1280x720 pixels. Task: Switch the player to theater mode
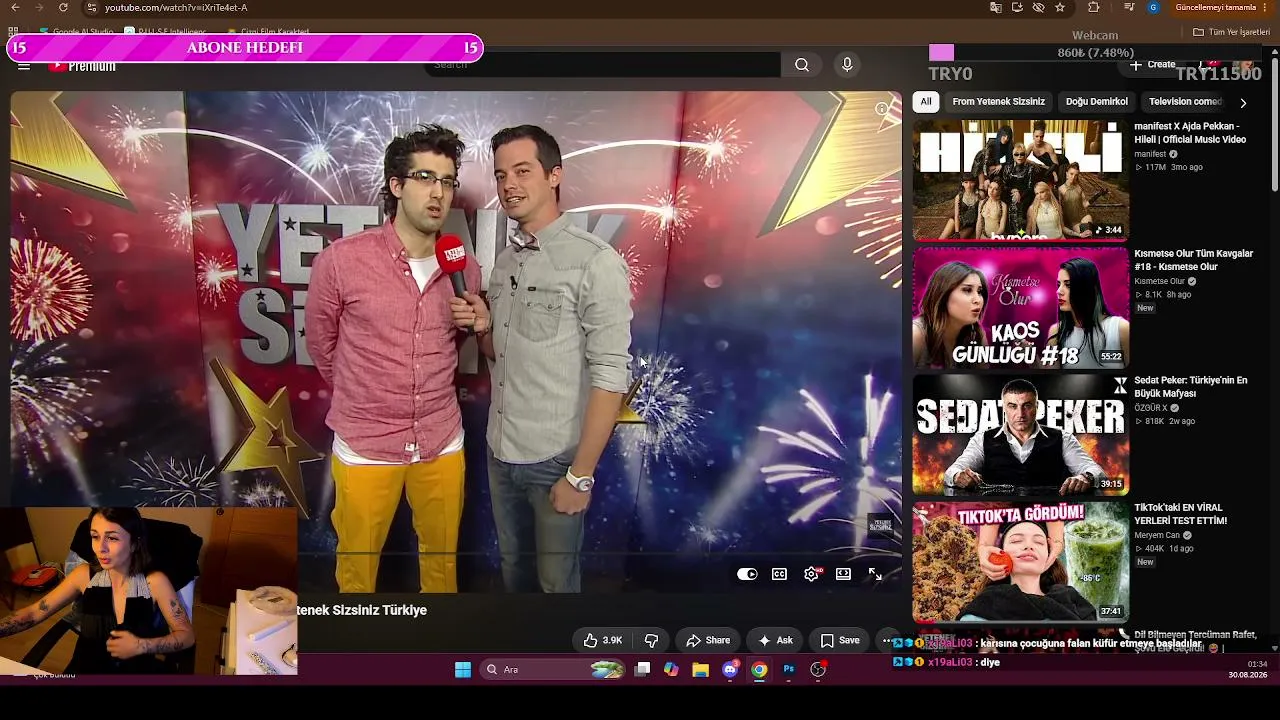pos(843,574)
